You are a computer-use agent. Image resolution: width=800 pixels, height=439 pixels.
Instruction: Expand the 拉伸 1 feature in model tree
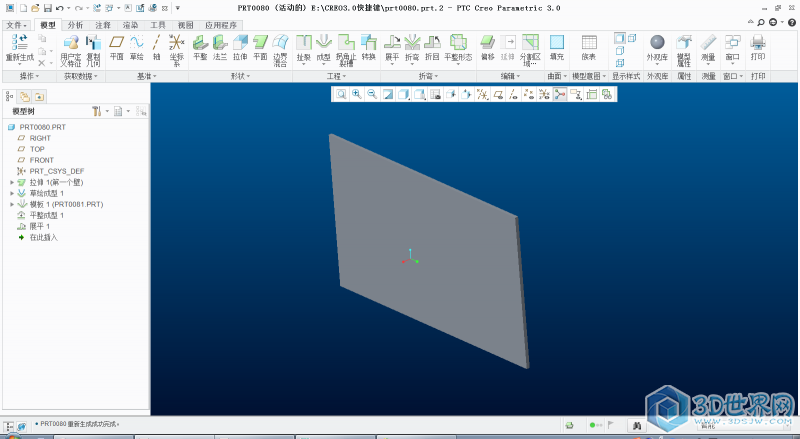tap(12, 182)
